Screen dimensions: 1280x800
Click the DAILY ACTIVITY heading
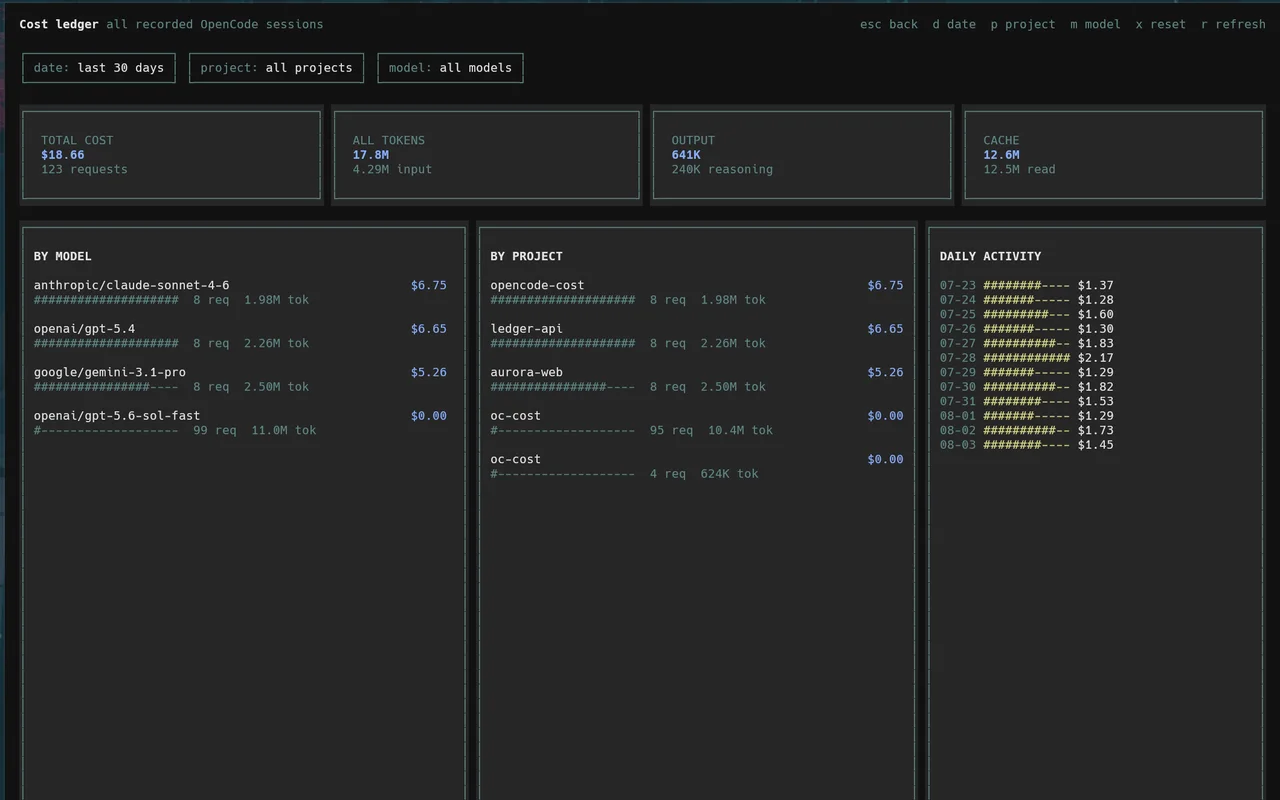click(x=990, y=256)
